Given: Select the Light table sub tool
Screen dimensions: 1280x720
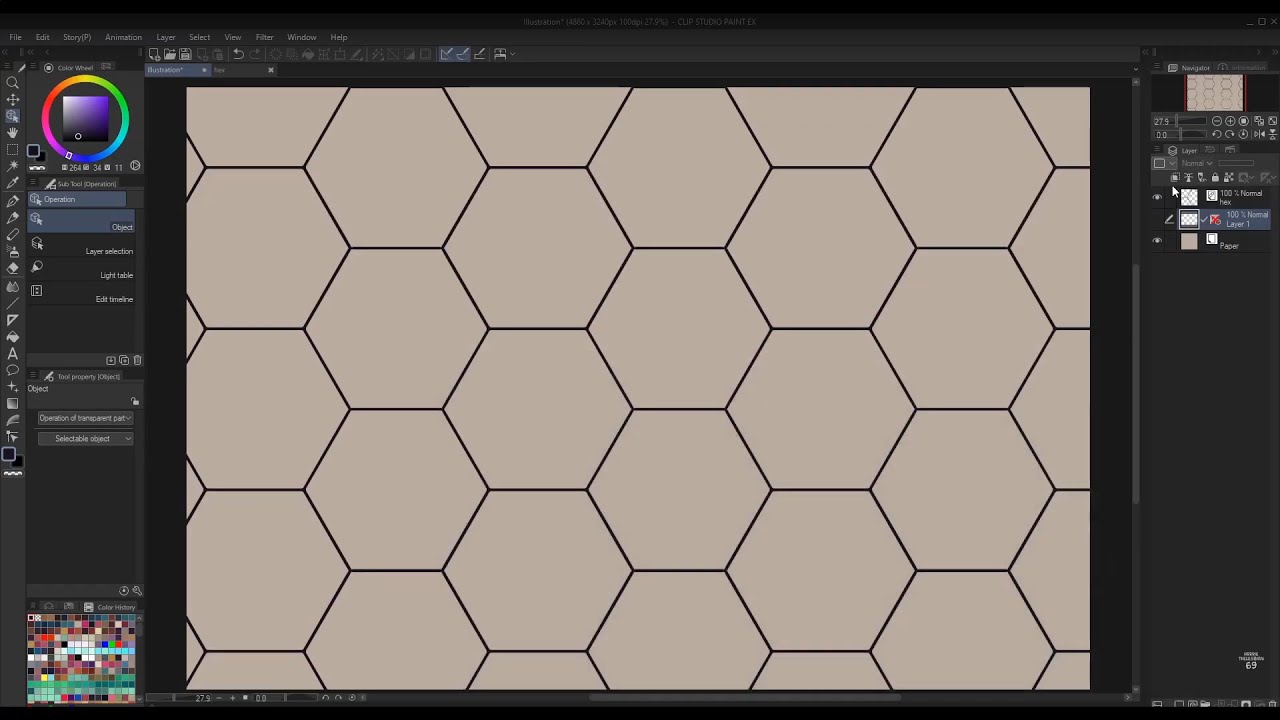Looking at the screenshot, I should [80, 271].
